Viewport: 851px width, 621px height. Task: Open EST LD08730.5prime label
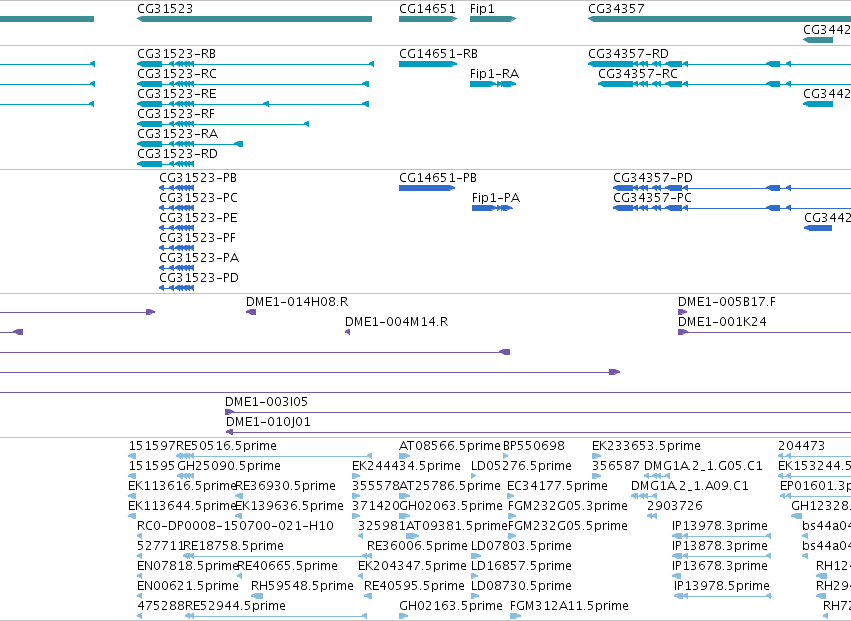tap(521, 586)
